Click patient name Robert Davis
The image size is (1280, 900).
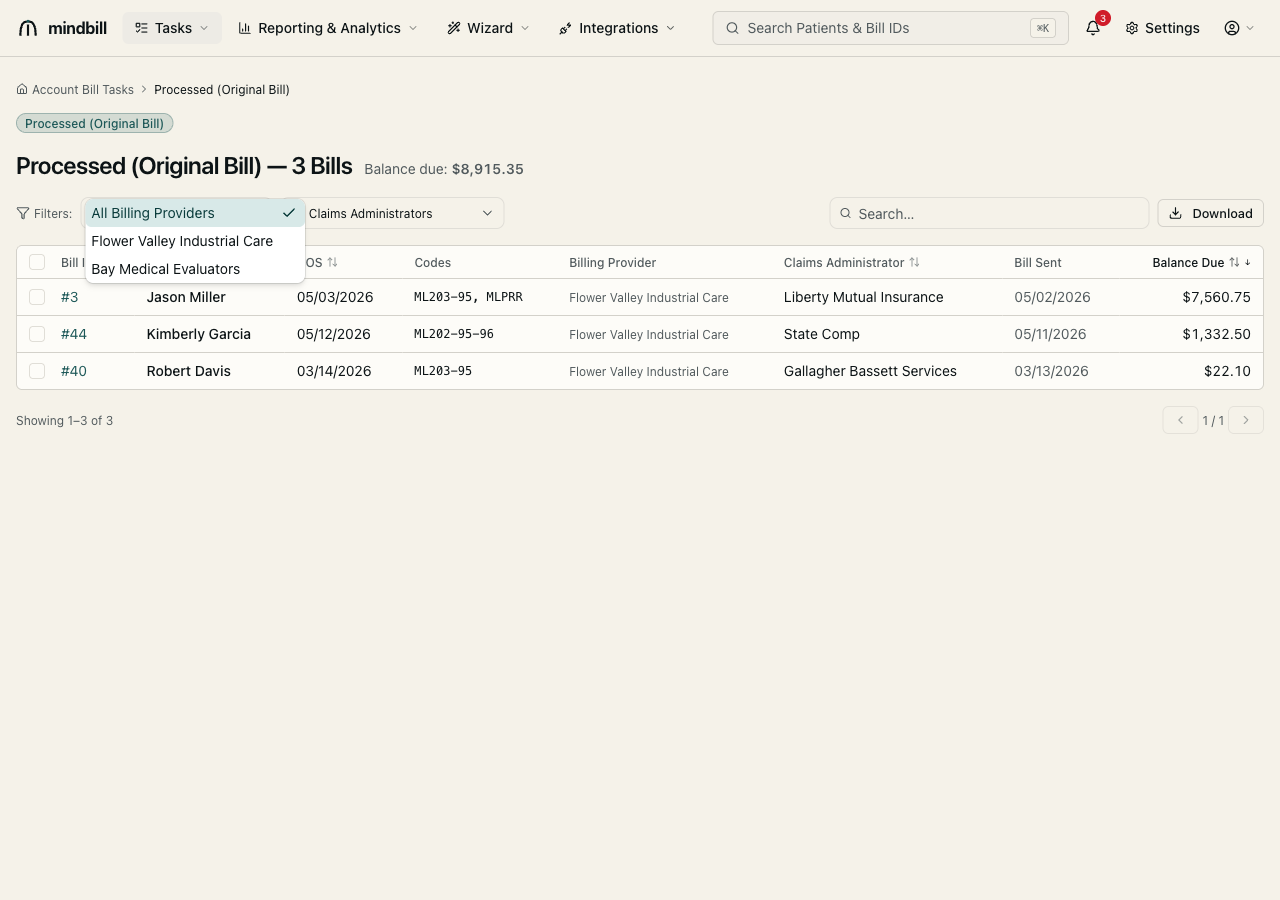pyautogui.click(x=189, y=371)
